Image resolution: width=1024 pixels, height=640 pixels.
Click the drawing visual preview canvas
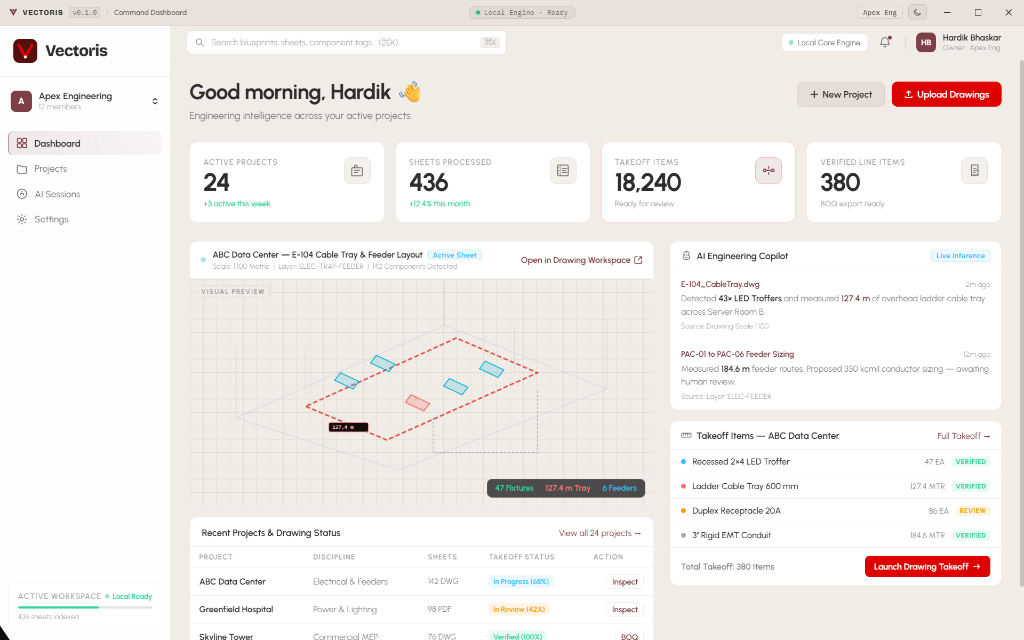click(421, 392)
